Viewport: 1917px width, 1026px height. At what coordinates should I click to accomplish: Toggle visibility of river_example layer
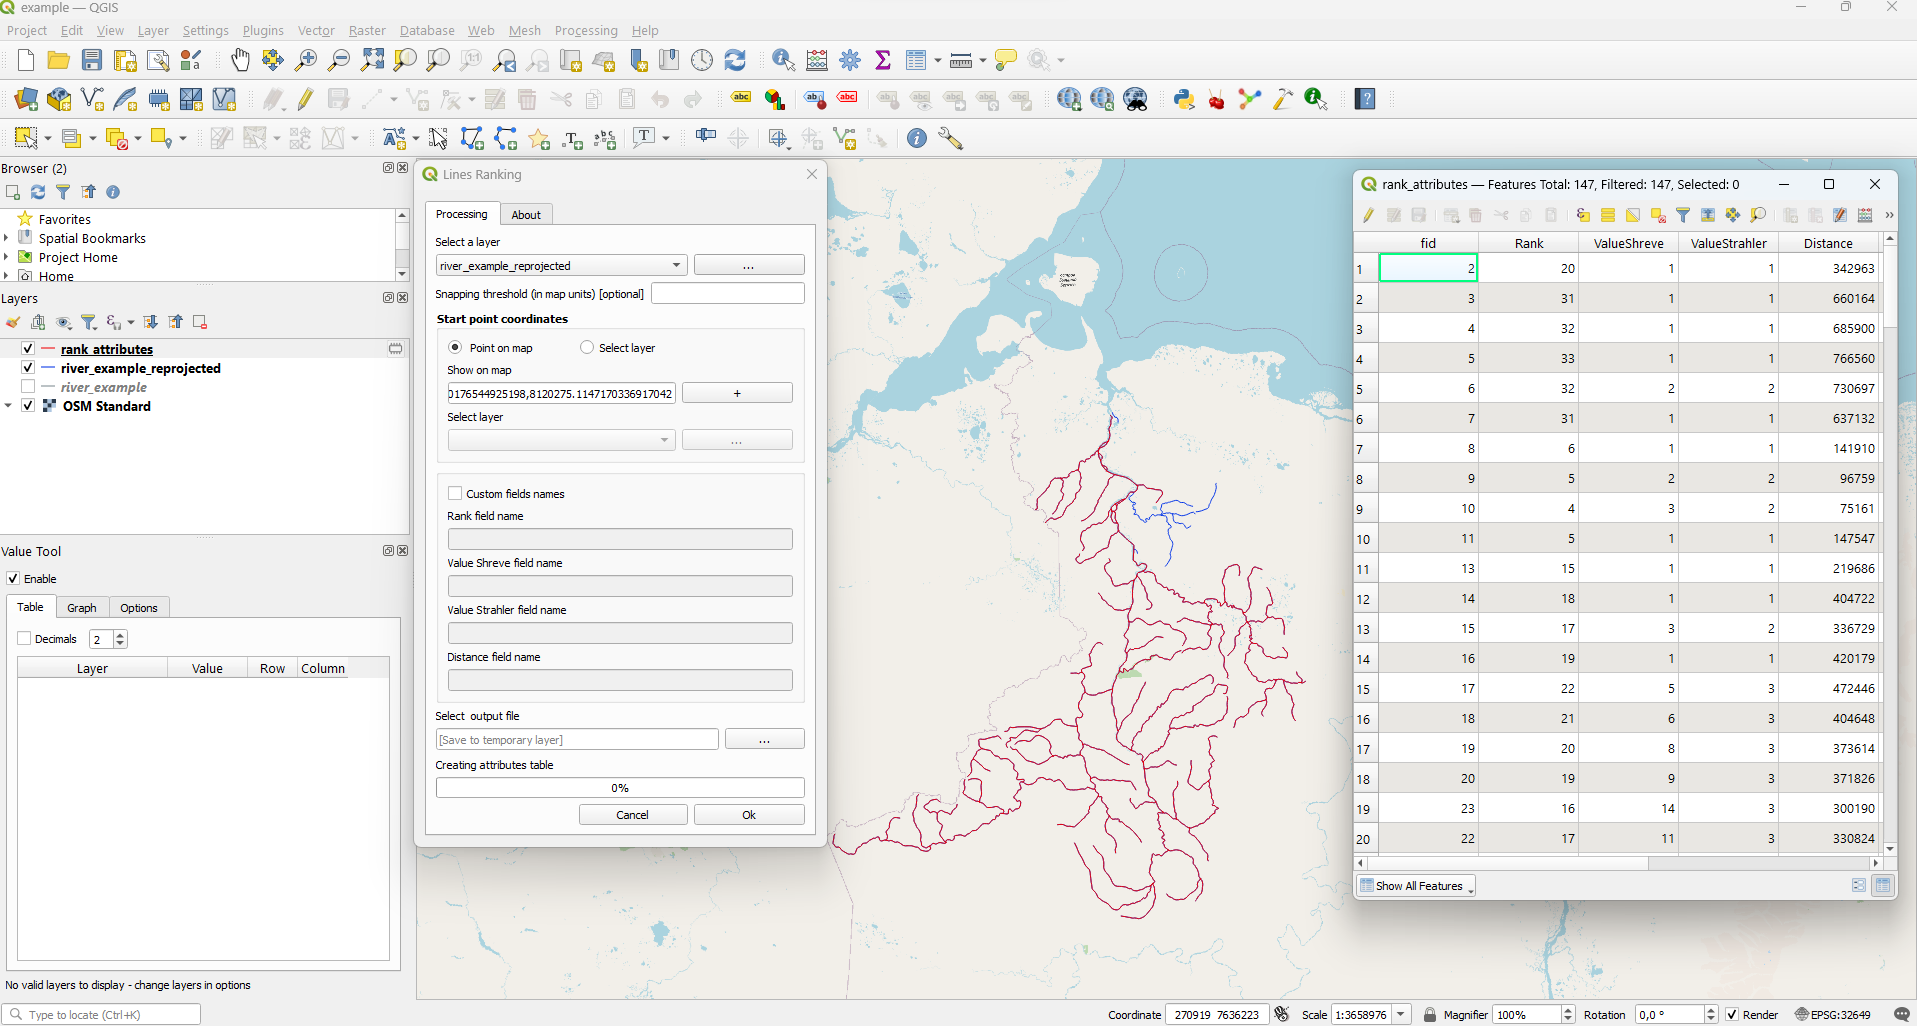coord(28,387)
